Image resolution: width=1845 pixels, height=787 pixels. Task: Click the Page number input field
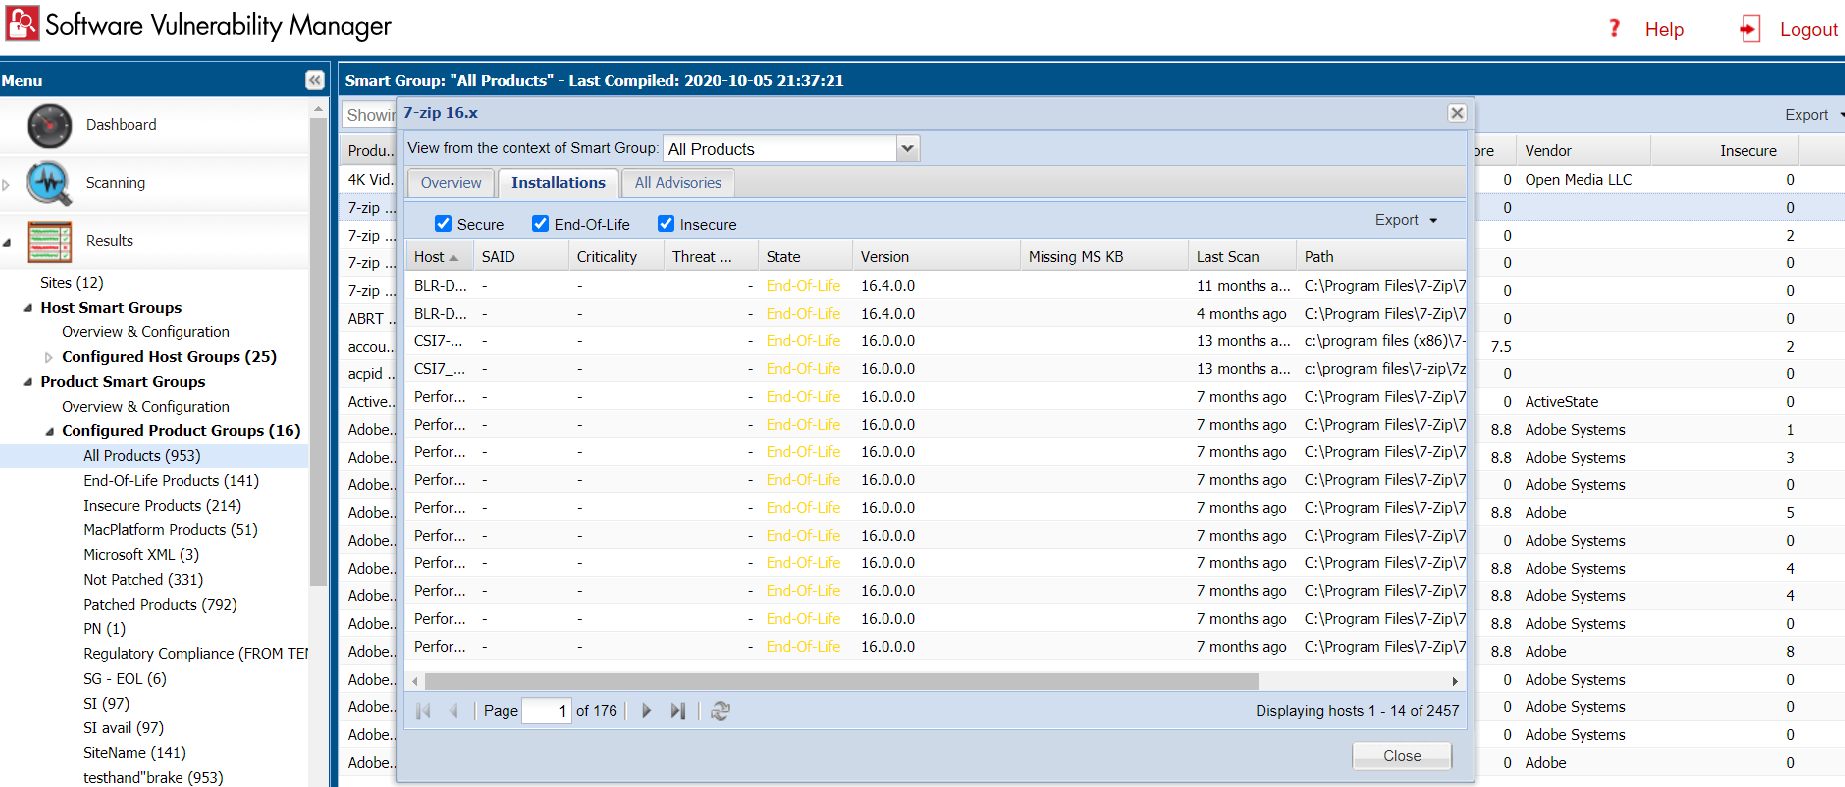tap(546, 711)
